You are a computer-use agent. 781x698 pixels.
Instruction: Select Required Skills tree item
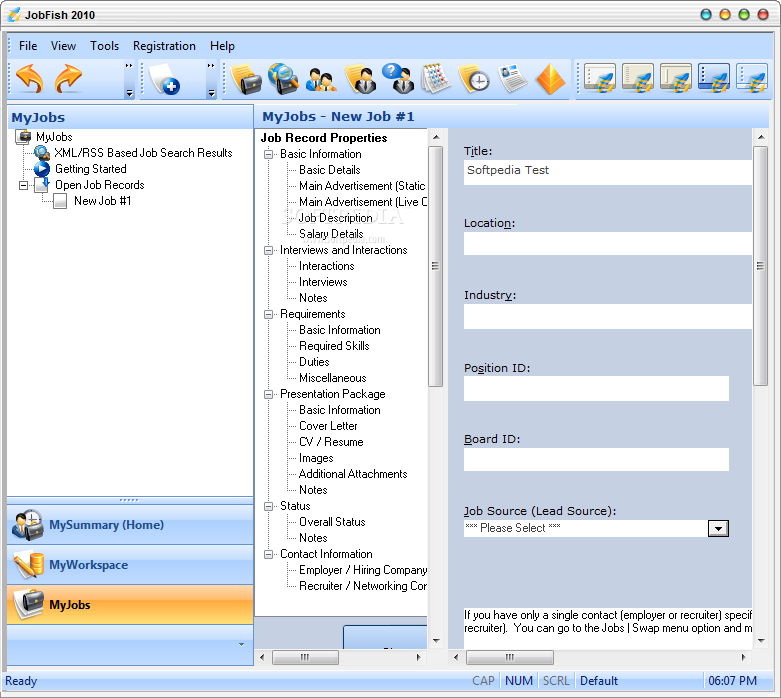334,346
